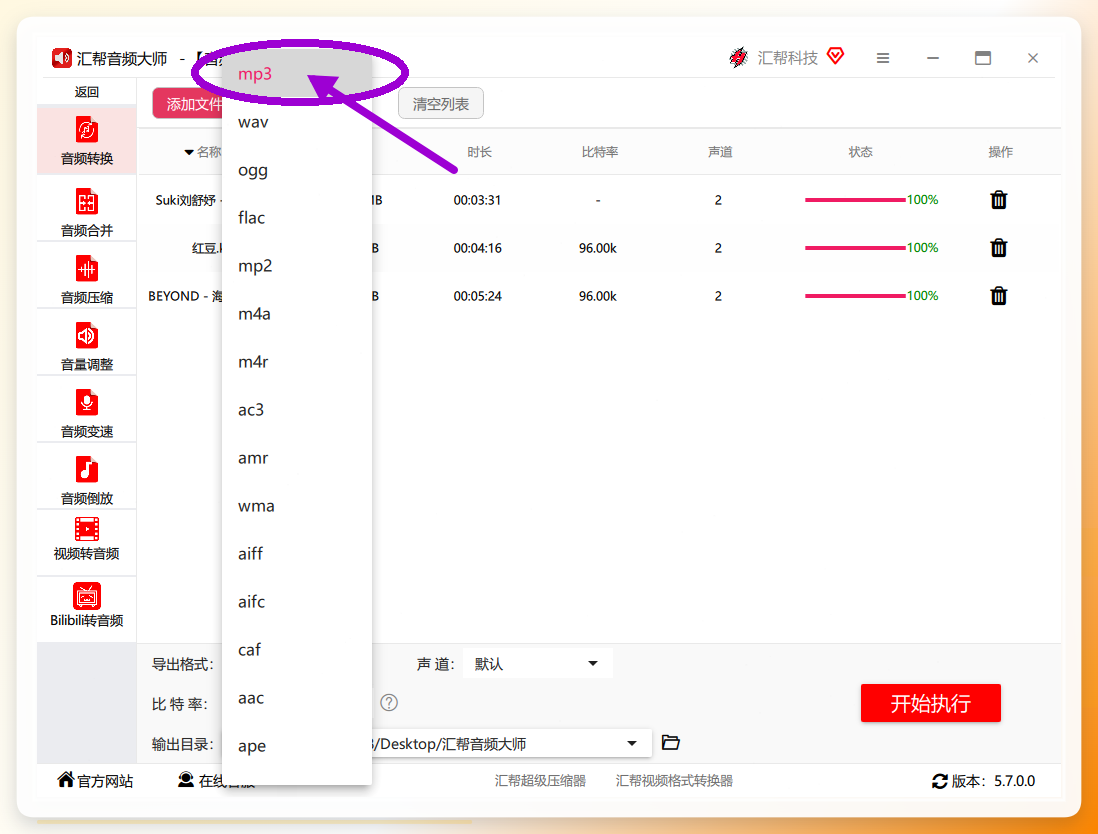
Task: Delete the 00:03:31 file with trash icon
Action: point(999,200)
